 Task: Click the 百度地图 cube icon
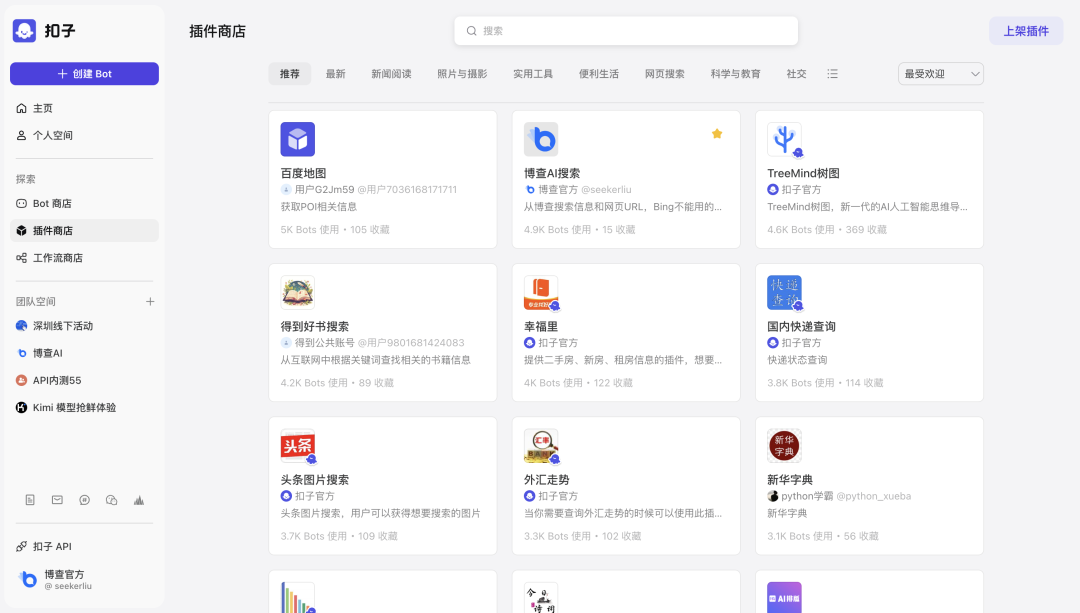(x=298, y=139)
